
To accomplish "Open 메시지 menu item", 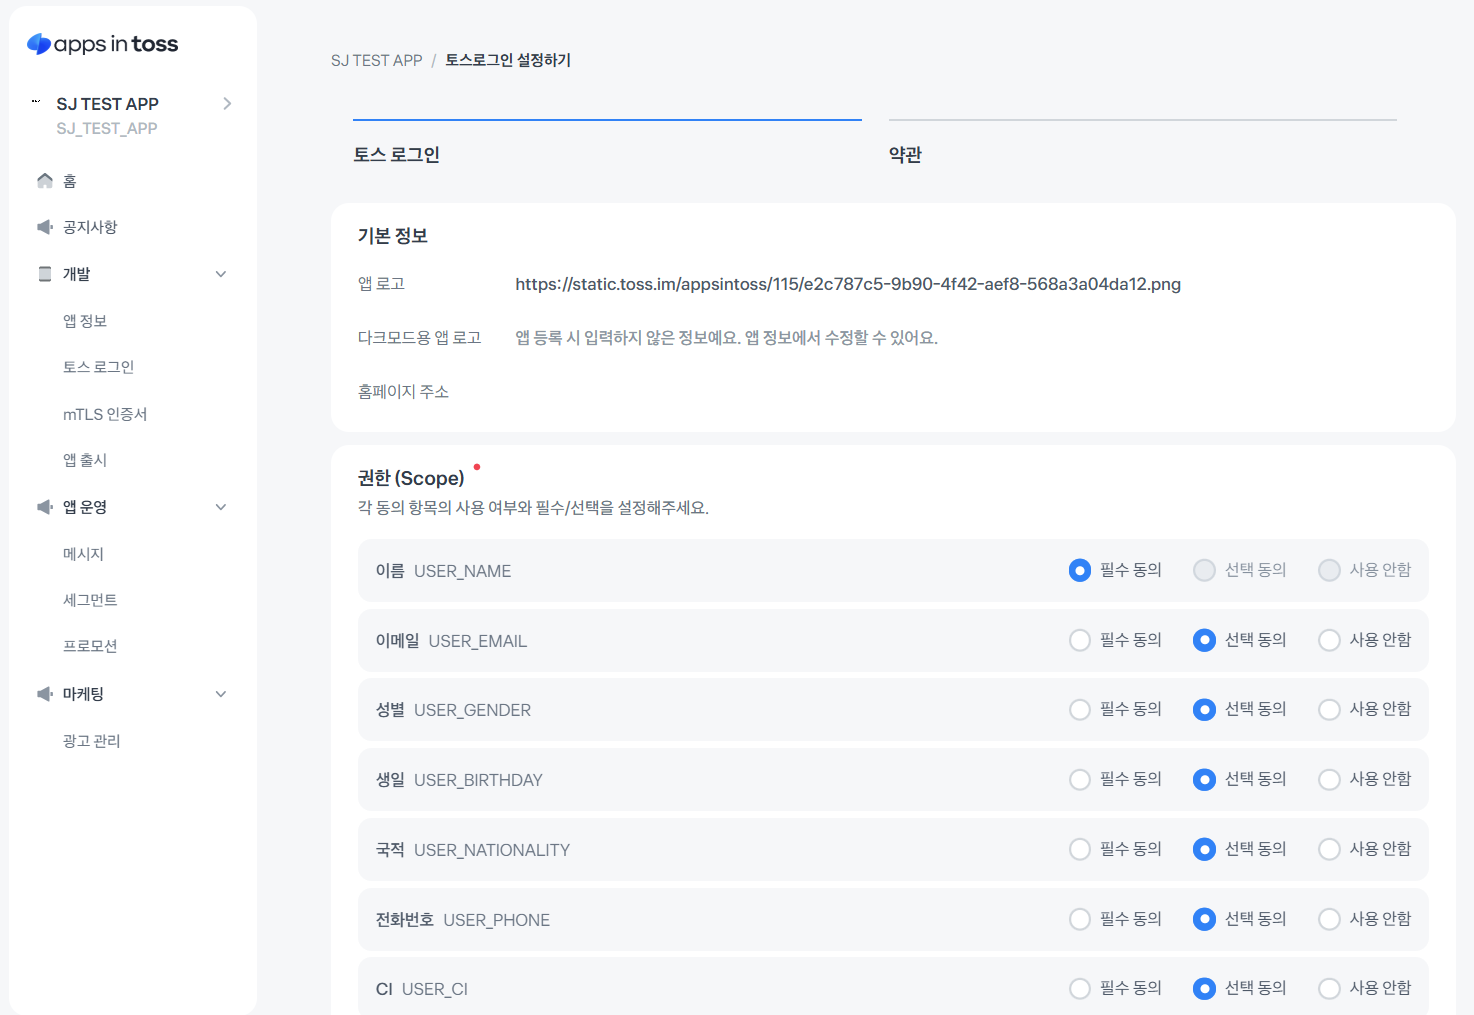I will coord(83,554).
